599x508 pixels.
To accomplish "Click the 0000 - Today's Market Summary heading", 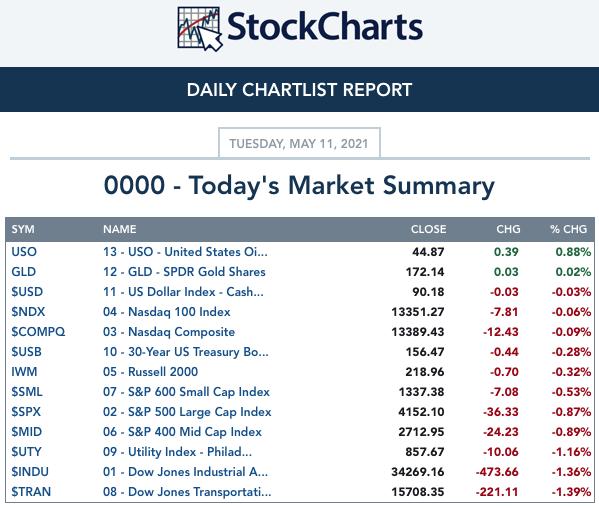I will click(x=299, y=186).
